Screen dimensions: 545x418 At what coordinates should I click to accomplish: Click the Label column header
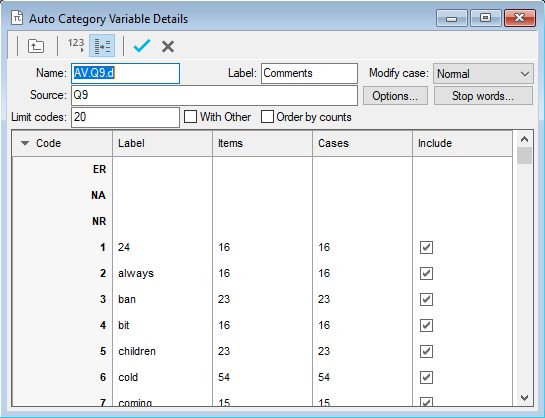coord(162,143)
